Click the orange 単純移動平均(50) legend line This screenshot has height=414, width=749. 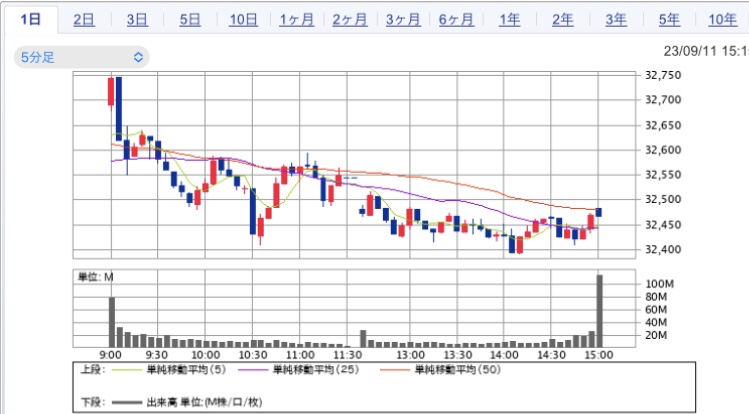tap(395, 370)
